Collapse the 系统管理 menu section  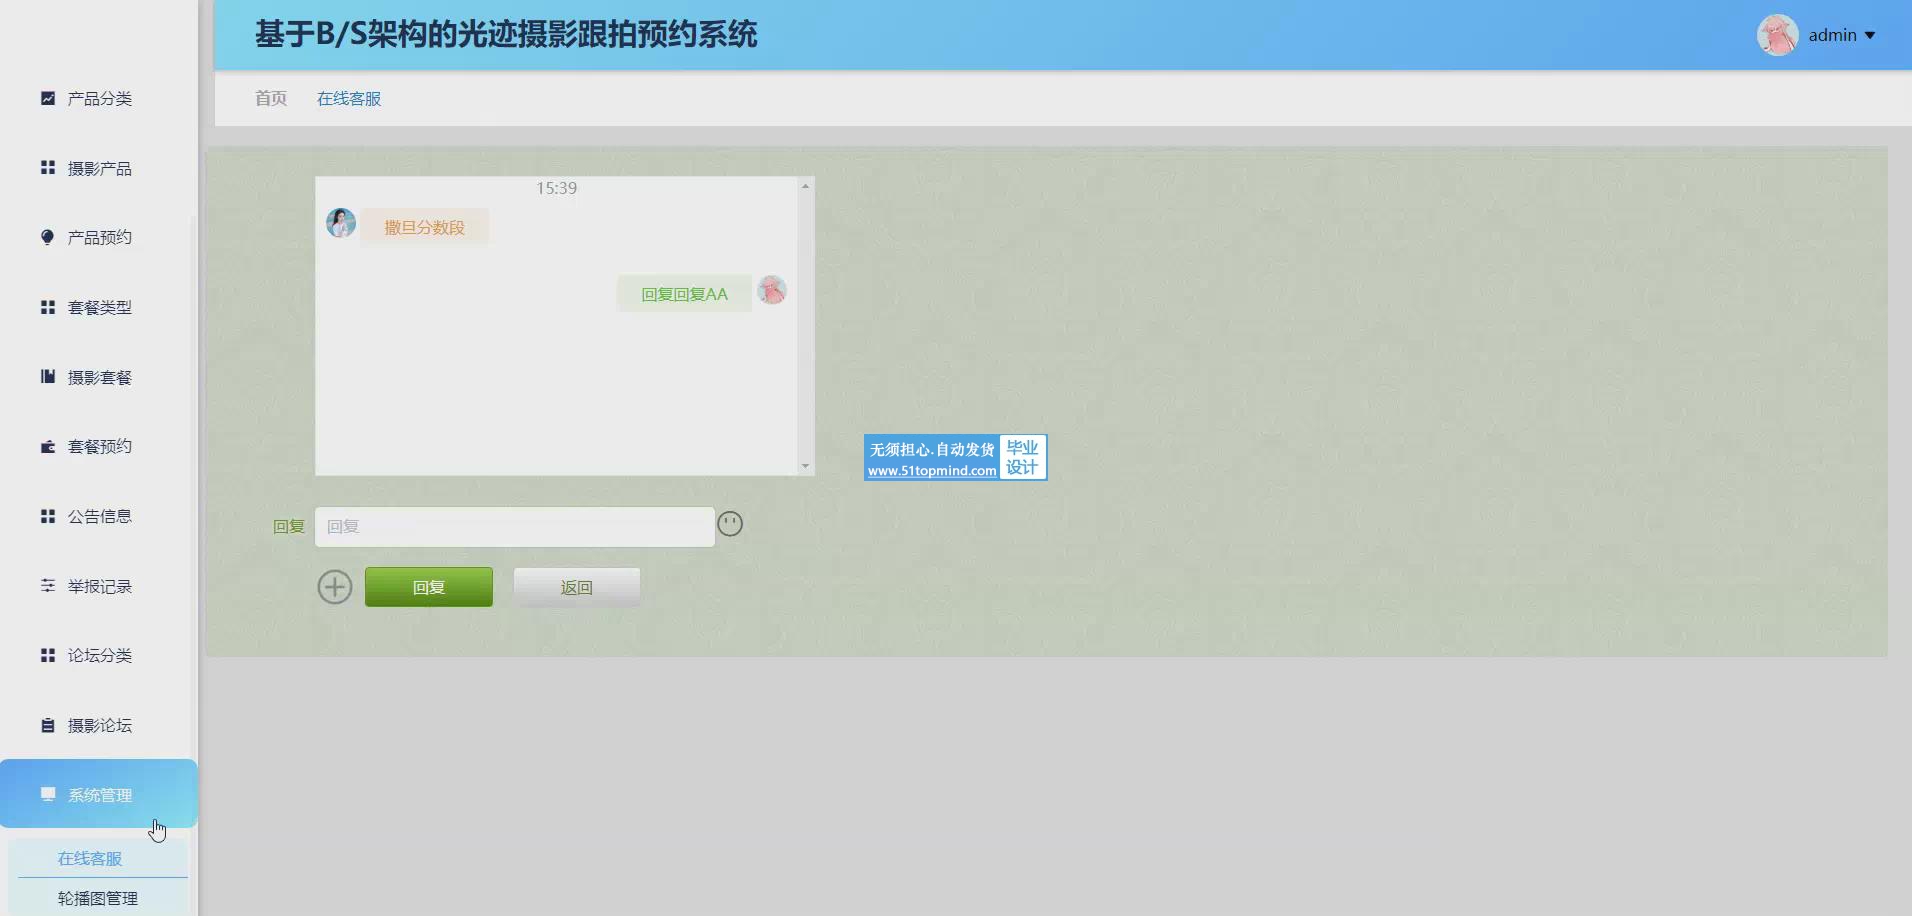[x=99, y=795]
